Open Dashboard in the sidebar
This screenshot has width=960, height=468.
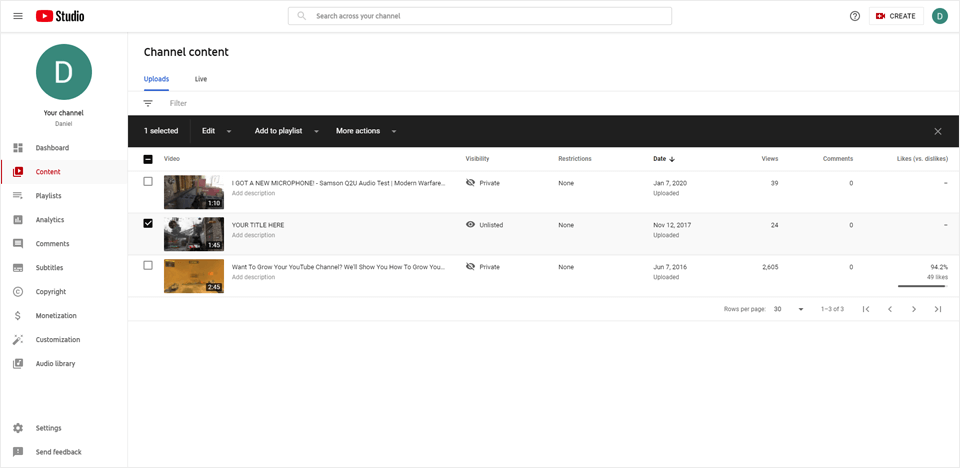[64, 148]
